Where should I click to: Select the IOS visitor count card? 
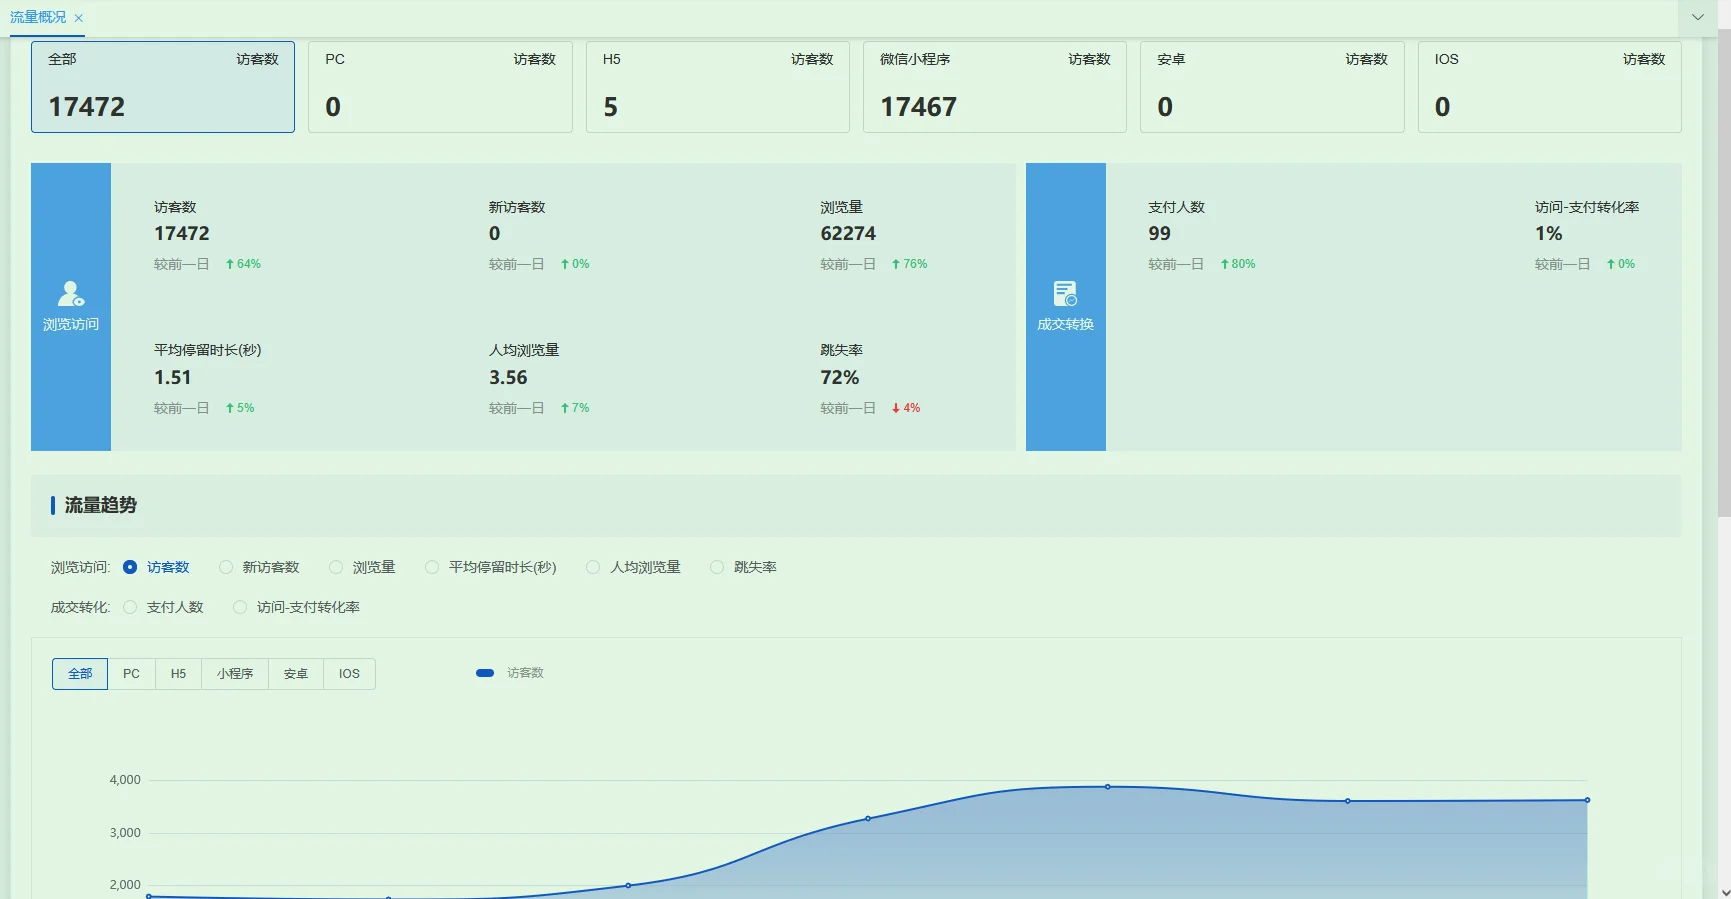coord(1550,87)
